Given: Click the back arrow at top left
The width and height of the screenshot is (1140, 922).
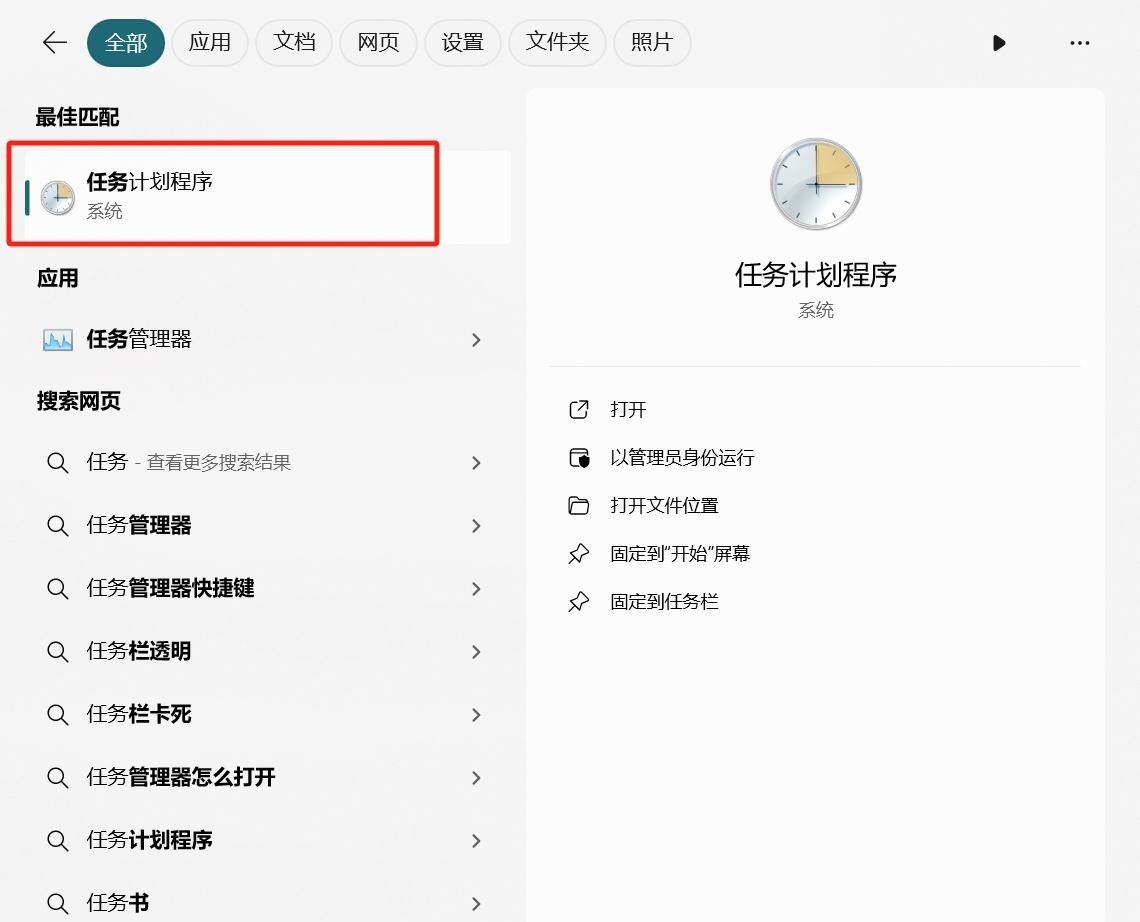Looking at the screenshot, I should (x=53, y=42).
